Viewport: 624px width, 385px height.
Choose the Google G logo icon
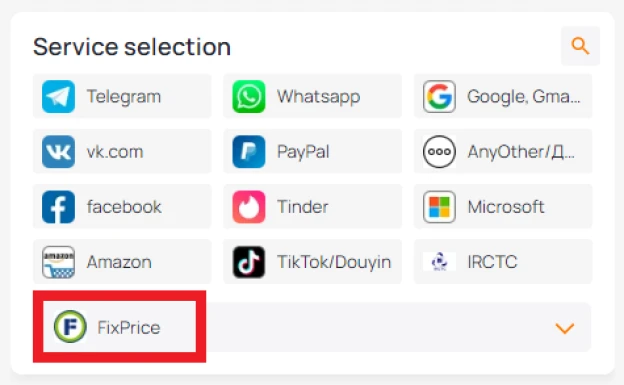[439, 96]
